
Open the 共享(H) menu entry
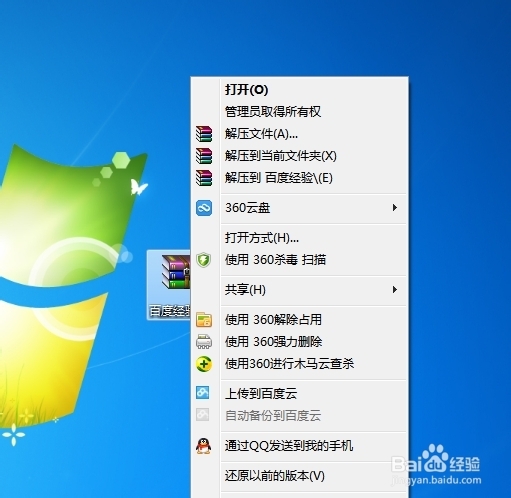click(x=299, y=290)
